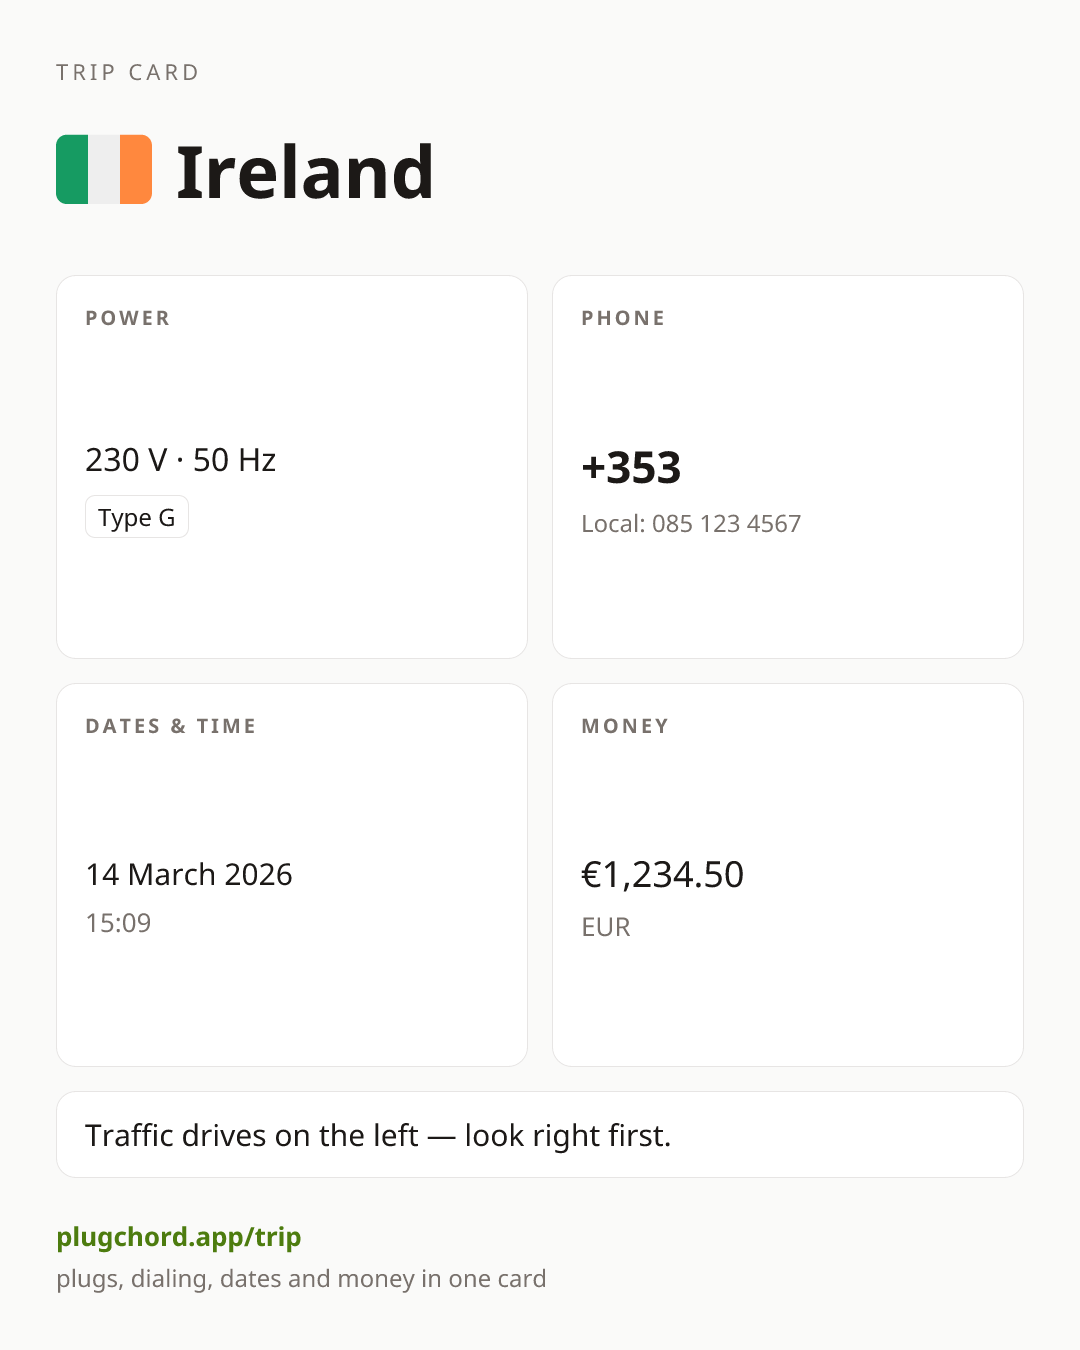1080x1350 pixels.
Task: Click the 15:09 time value
Action: click(x=118, y=922)
